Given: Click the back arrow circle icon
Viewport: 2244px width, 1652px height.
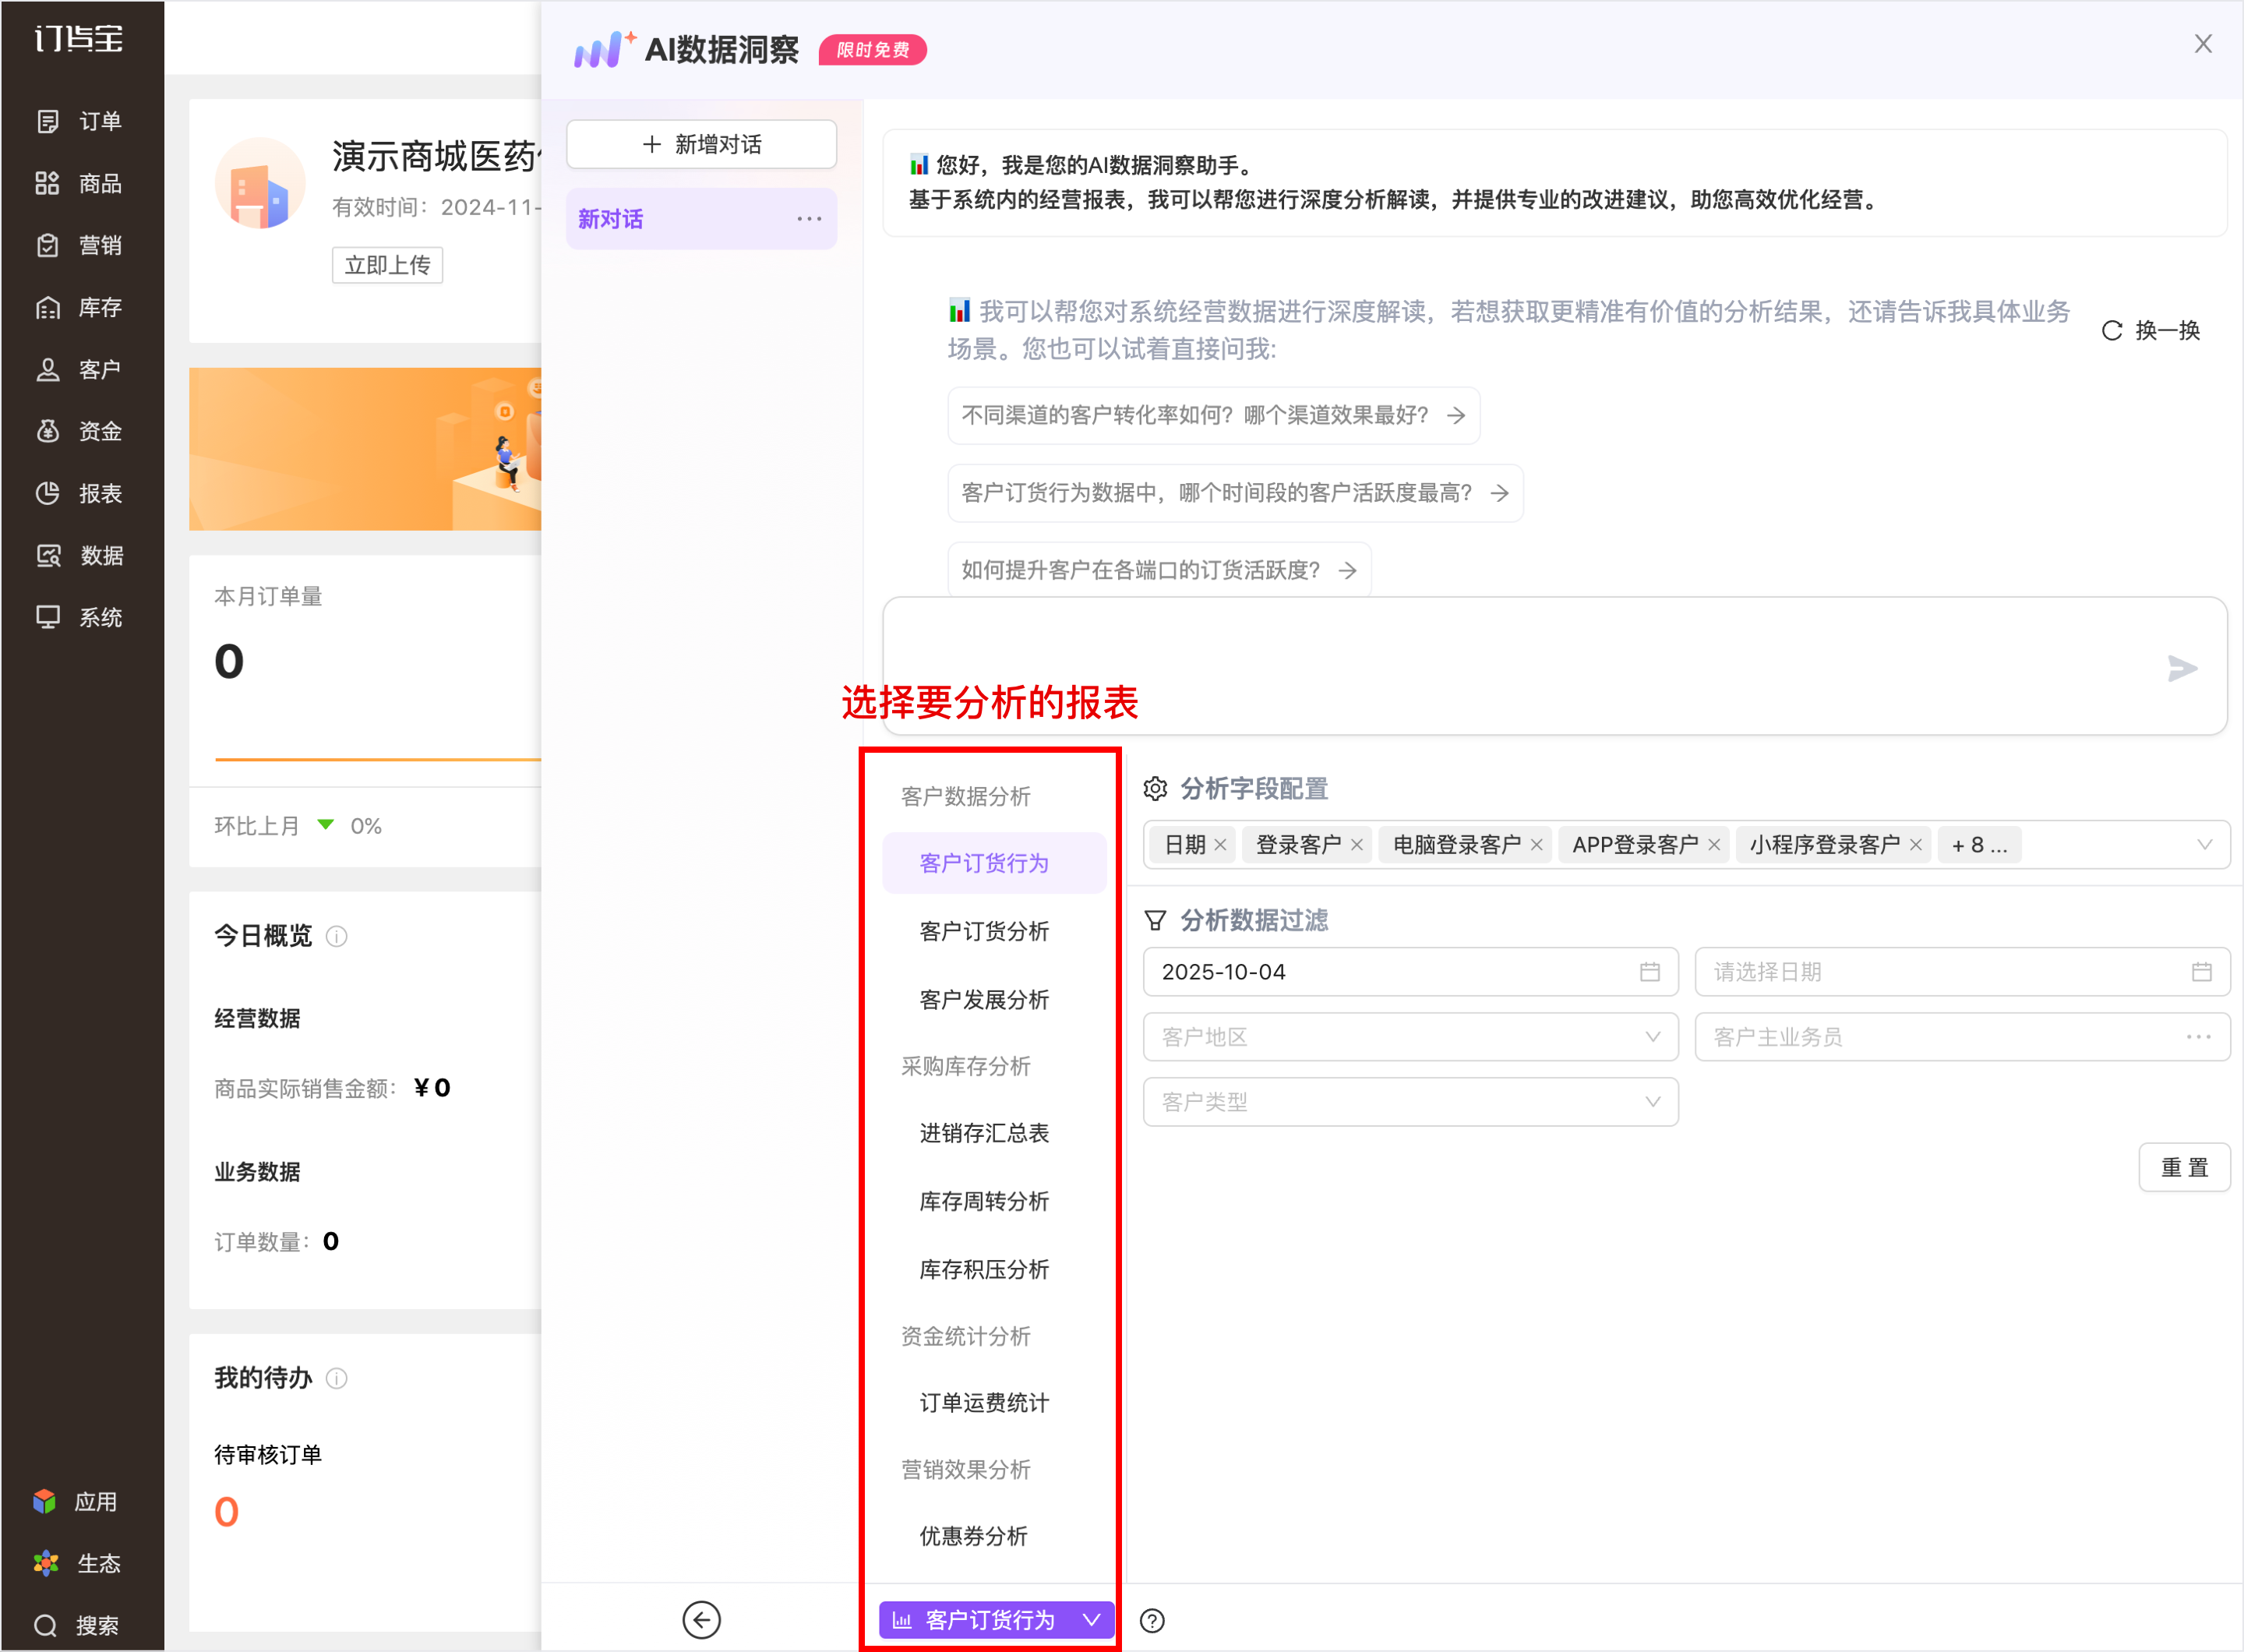Looking at the screenshot, I should click(x=701, y=1619).
